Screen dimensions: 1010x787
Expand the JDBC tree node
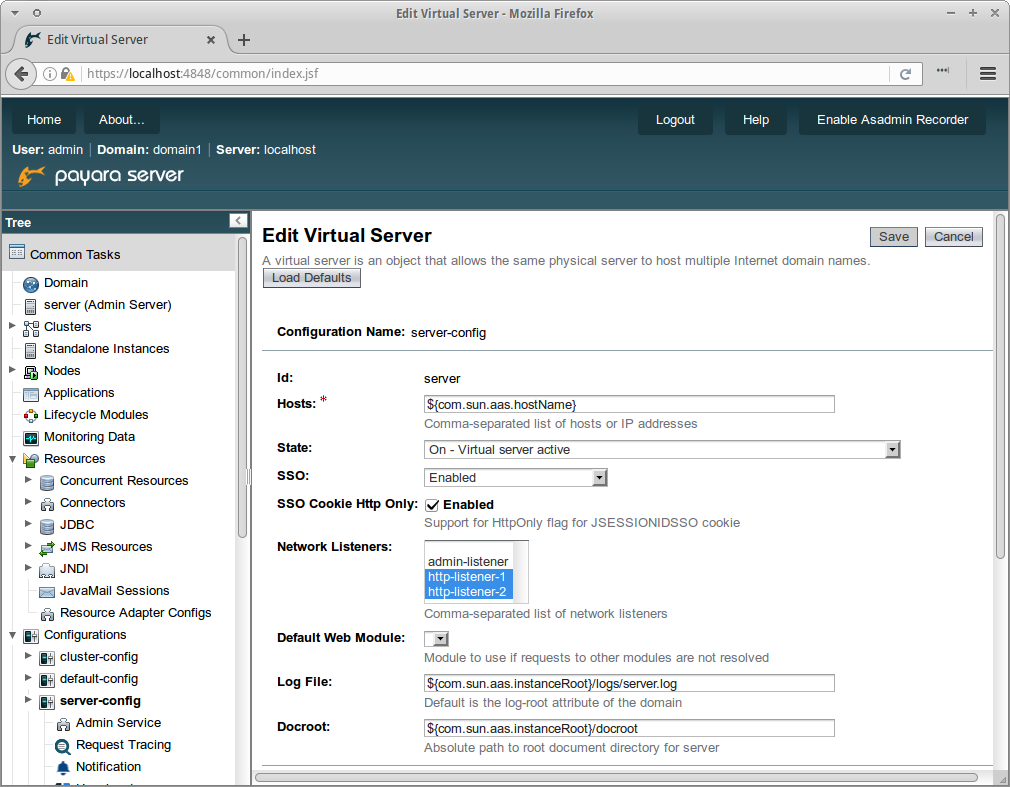click(x=28, y=525)
